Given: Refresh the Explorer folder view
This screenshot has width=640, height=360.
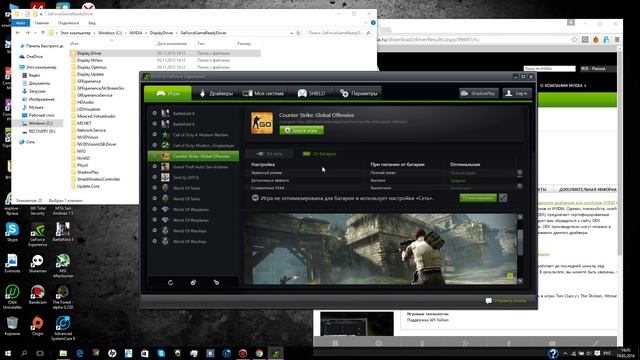Looking at the screenshot, I should pos(298,33).
